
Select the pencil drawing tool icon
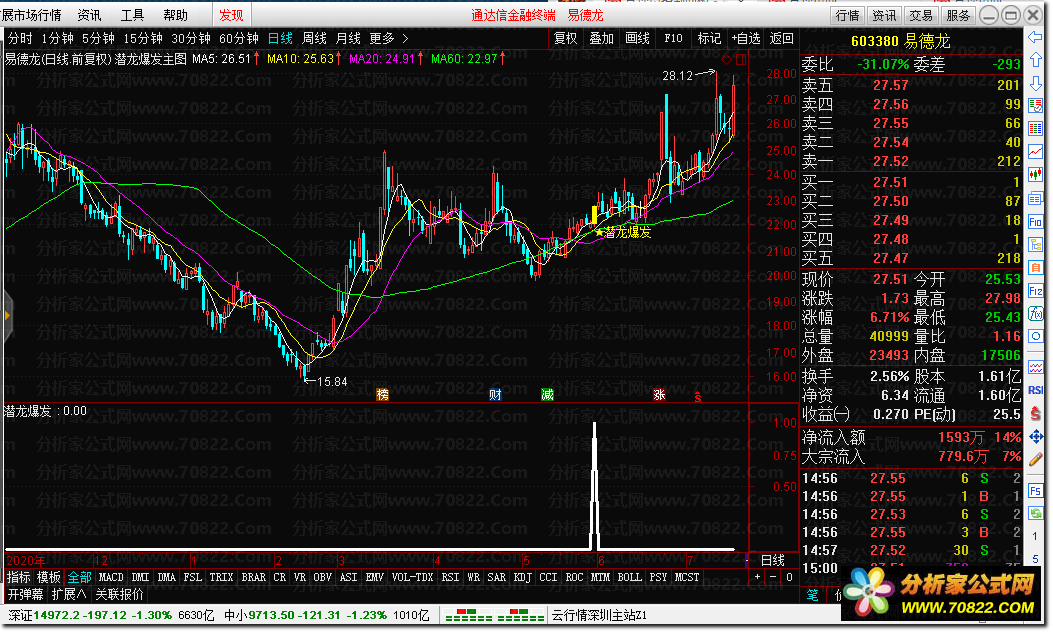tap(1035, 459)
